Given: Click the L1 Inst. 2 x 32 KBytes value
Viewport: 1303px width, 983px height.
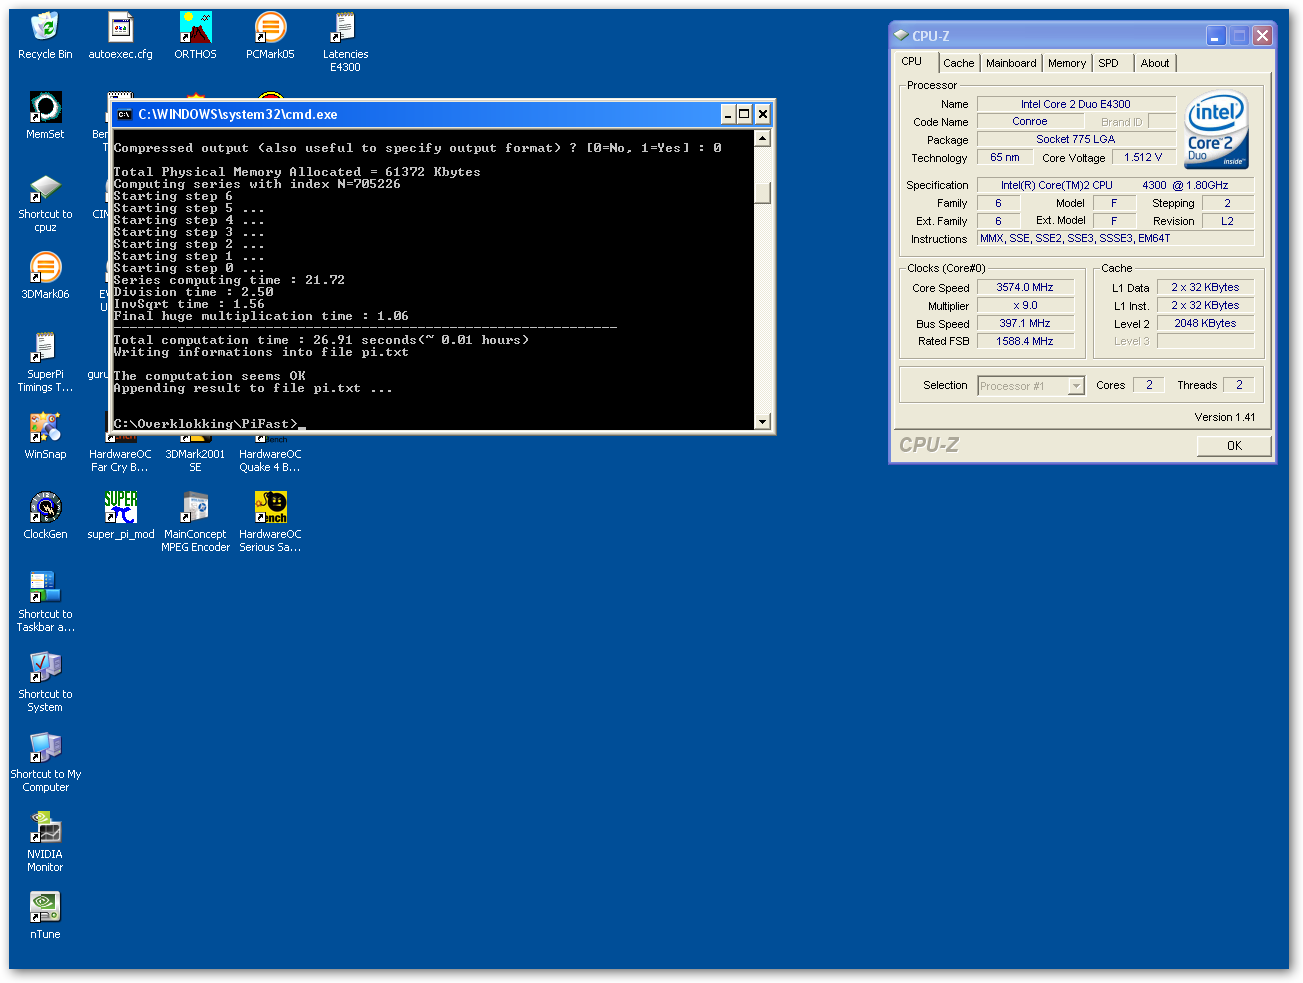Looking at the screenshot, I should coord(1205,305).
